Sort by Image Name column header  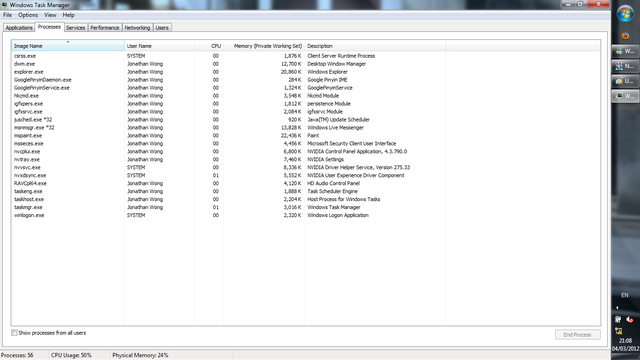pyautogui.click(x=68, y=46)
